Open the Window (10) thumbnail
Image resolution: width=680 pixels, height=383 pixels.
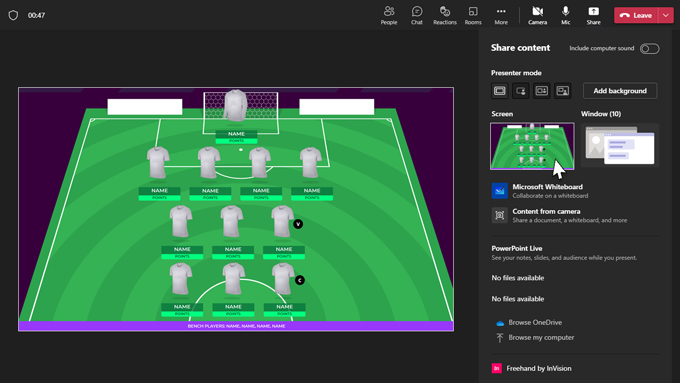(620, 146)
